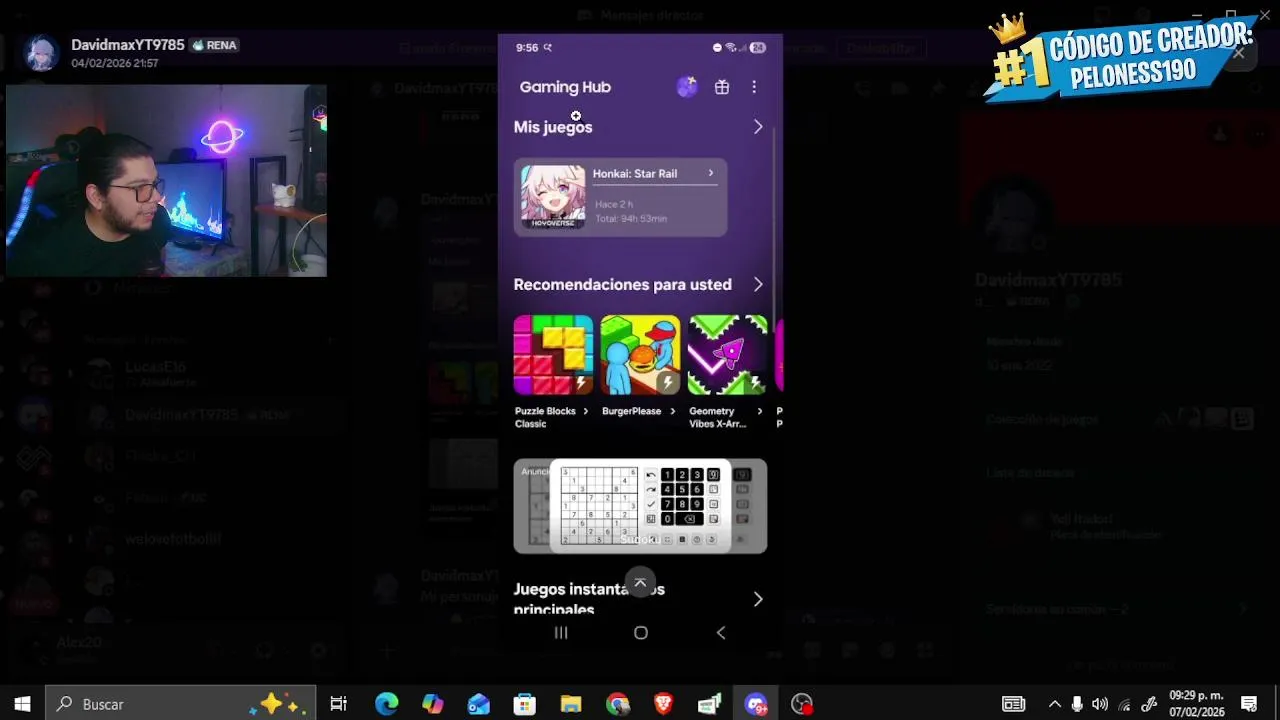Open the profile avatar icon in Gaming Hub
This screenshot has width=1280, height=720.
pyautogui.click(x=687, y=87)
